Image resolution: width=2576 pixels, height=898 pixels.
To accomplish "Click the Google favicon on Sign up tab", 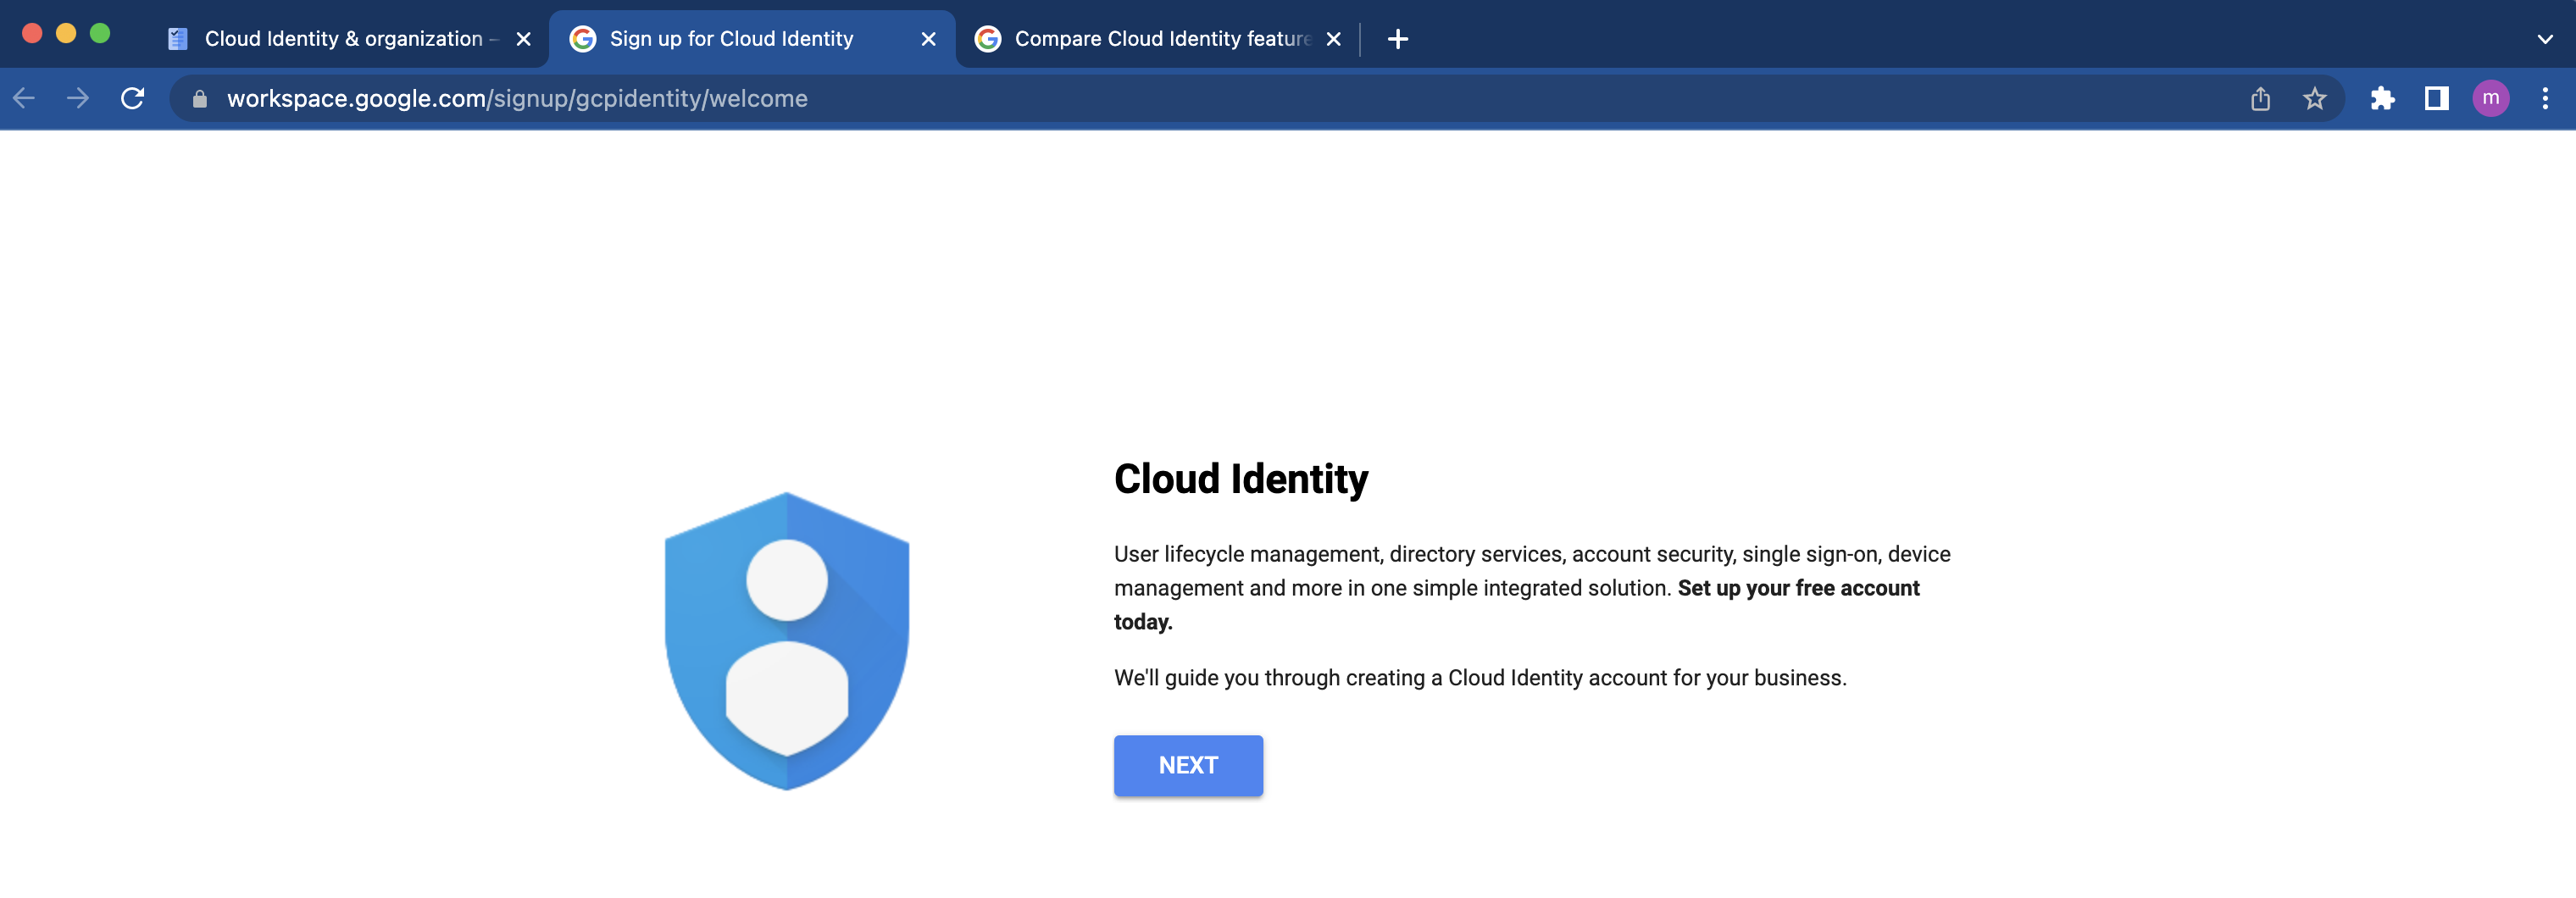I will 582,39.
